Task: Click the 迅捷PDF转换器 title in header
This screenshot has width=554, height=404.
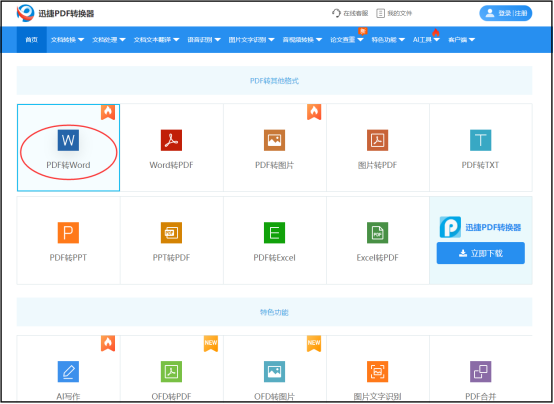Action: [x=66, y=13]
